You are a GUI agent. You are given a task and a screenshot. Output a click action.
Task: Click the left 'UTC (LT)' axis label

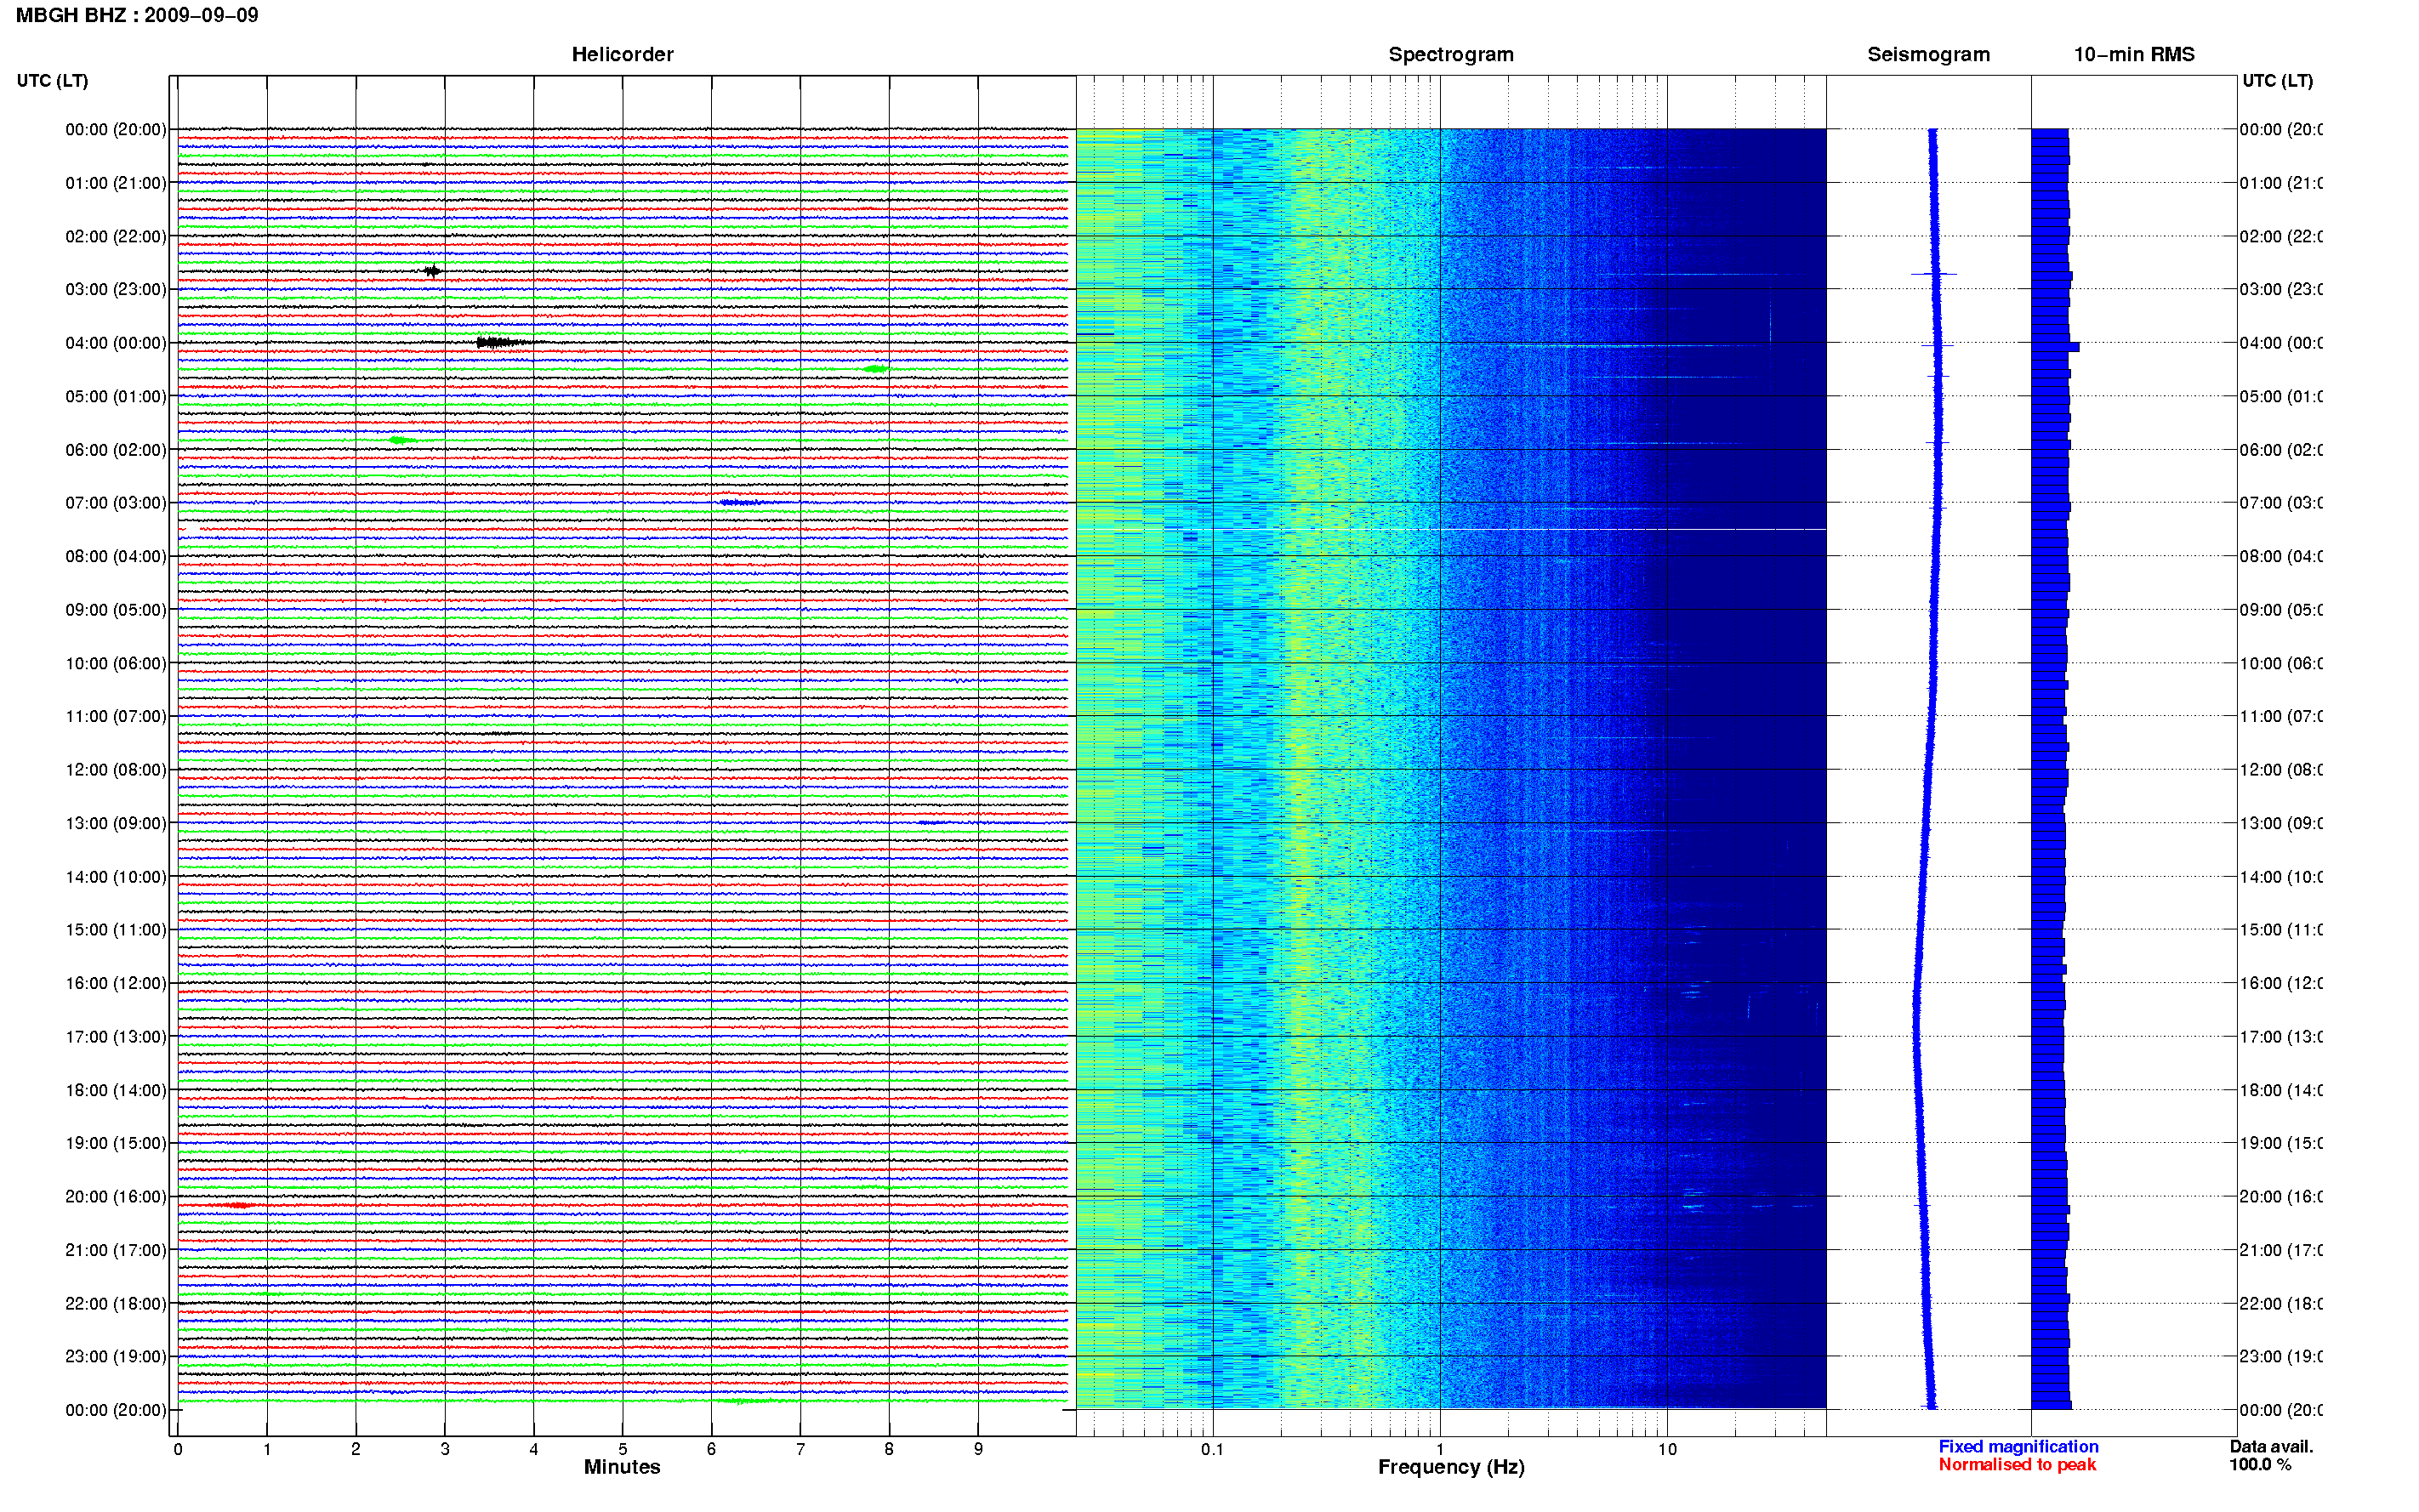tap(52, 81)
